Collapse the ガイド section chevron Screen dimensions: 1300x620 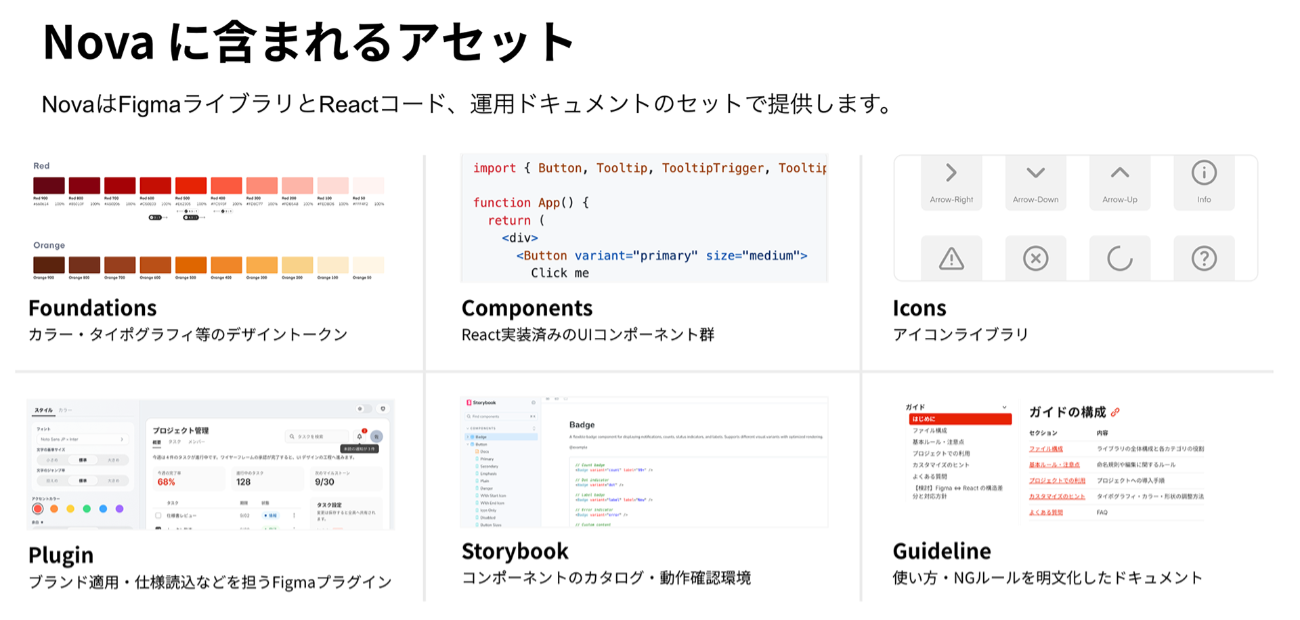pyautogui.click(x=1004, y=407)
